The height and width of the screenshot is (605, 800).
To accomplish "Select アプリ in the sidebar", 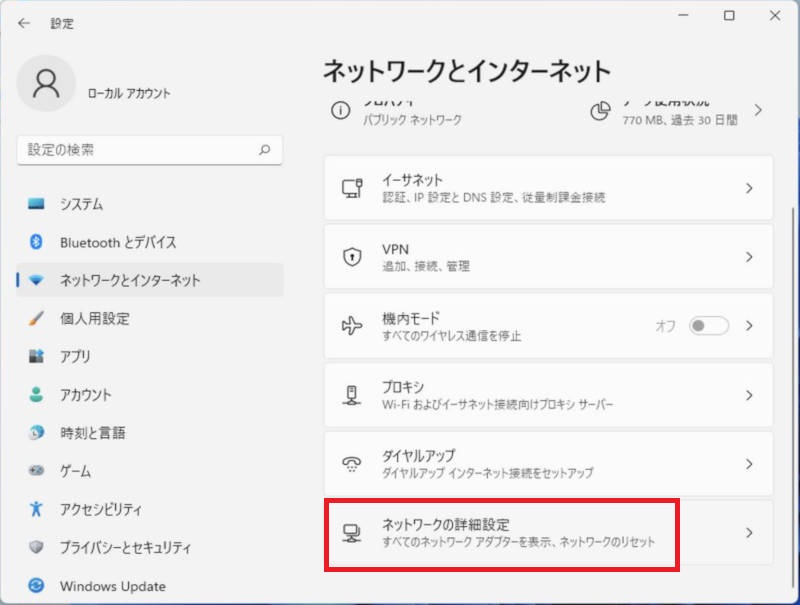I will [x=150, y=356].
